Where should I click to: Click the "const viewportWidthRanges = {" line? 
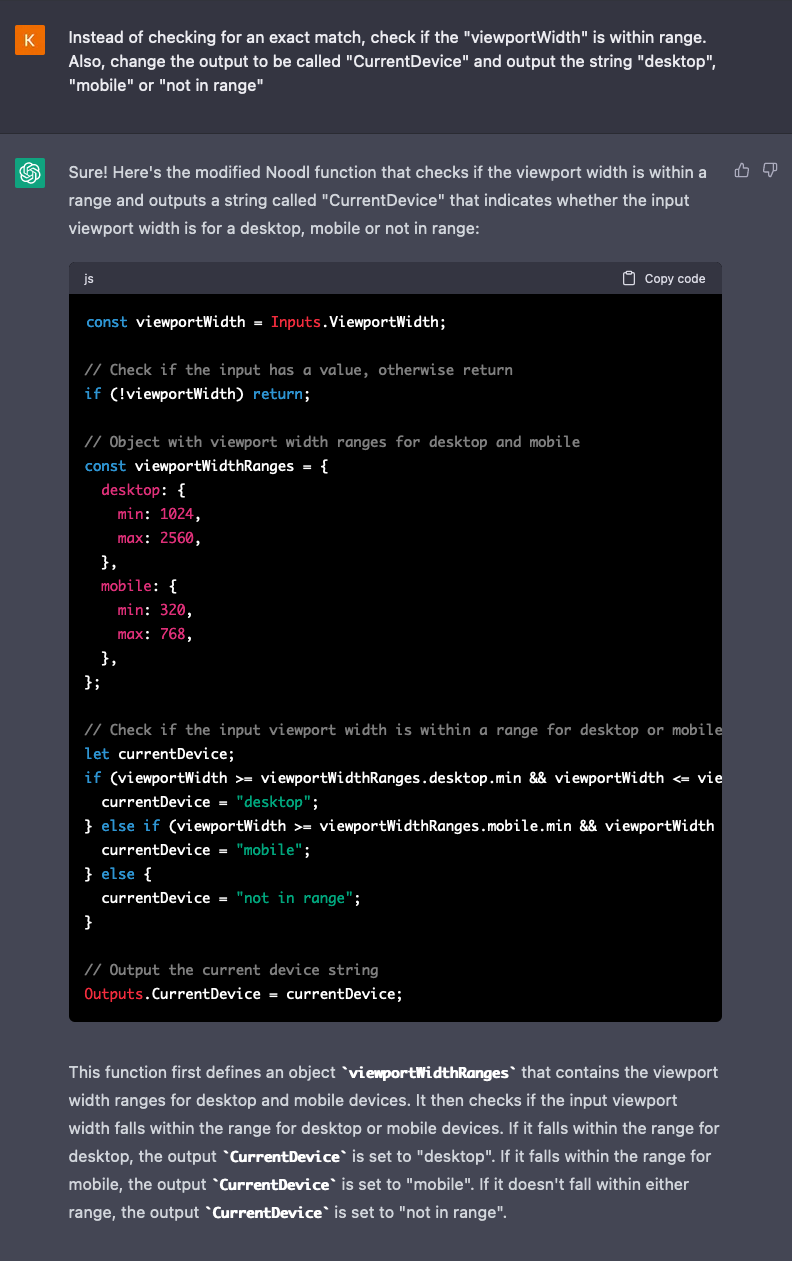click(205, 466)
